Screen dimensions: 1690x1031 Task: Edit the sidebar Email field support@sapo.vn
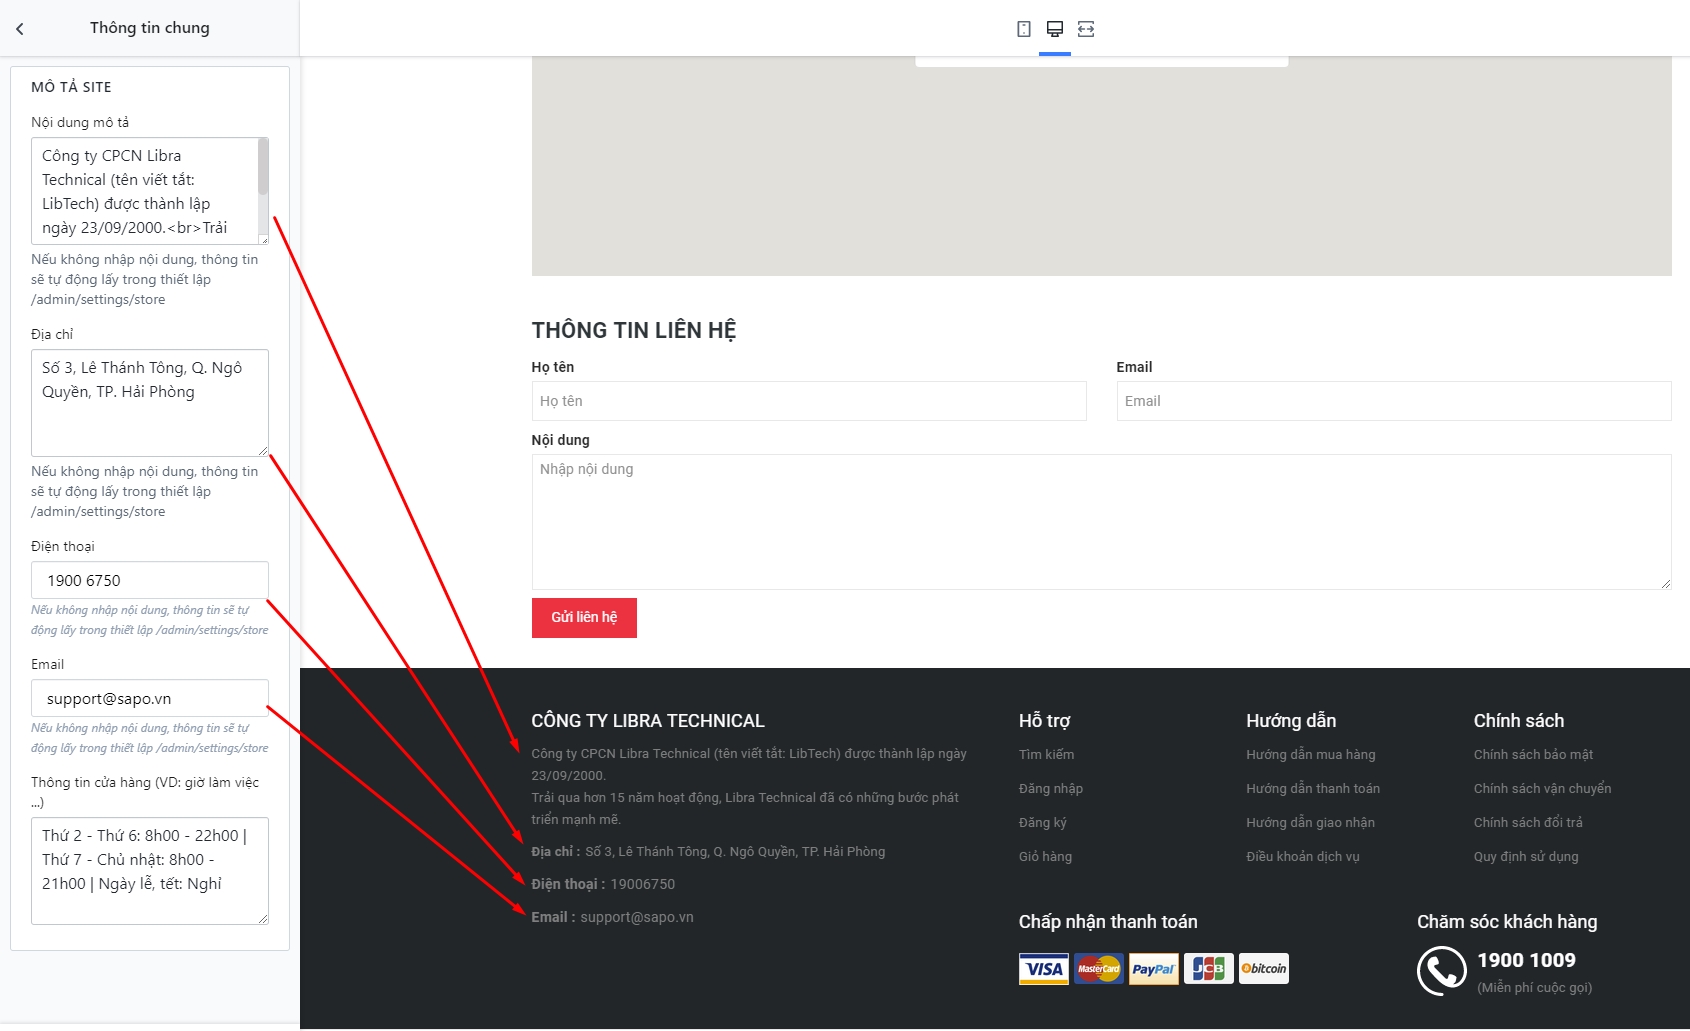coord(150,698)
